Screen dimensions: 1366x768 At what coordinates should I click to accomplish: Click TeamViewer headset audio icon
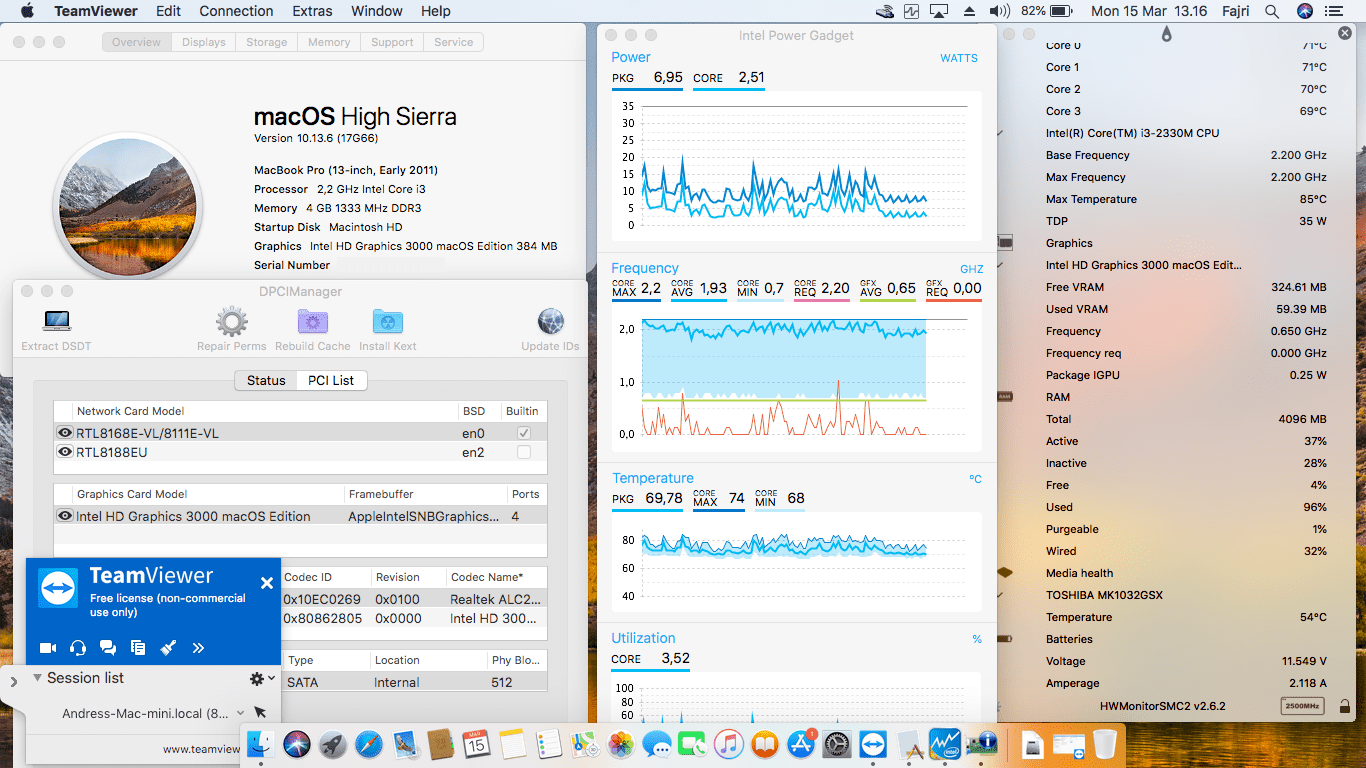(78, 648)
